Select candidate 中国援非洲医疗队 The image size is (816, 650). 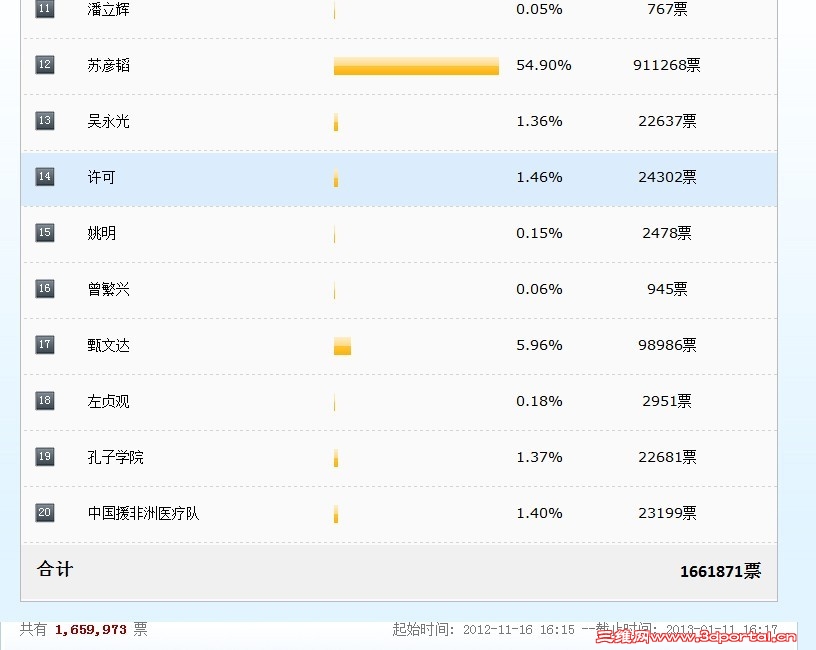coord(143,514)
